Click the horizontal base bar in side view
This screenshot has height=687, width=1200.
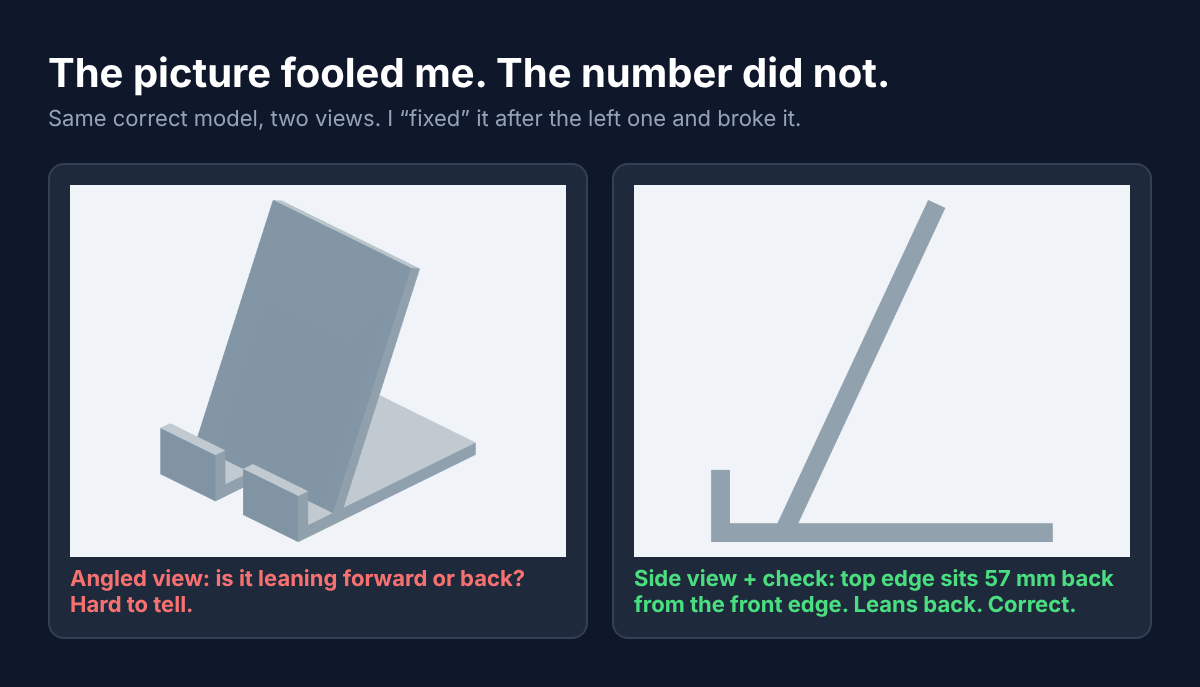tap(882, 532)
